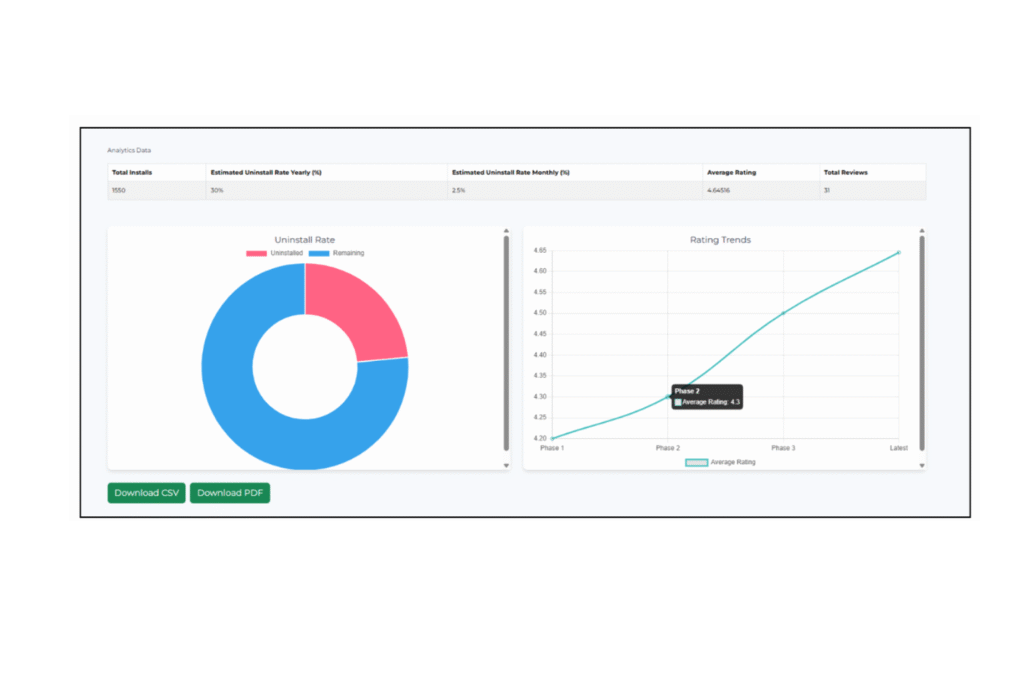Click the Download PDF button

(229, 492)
